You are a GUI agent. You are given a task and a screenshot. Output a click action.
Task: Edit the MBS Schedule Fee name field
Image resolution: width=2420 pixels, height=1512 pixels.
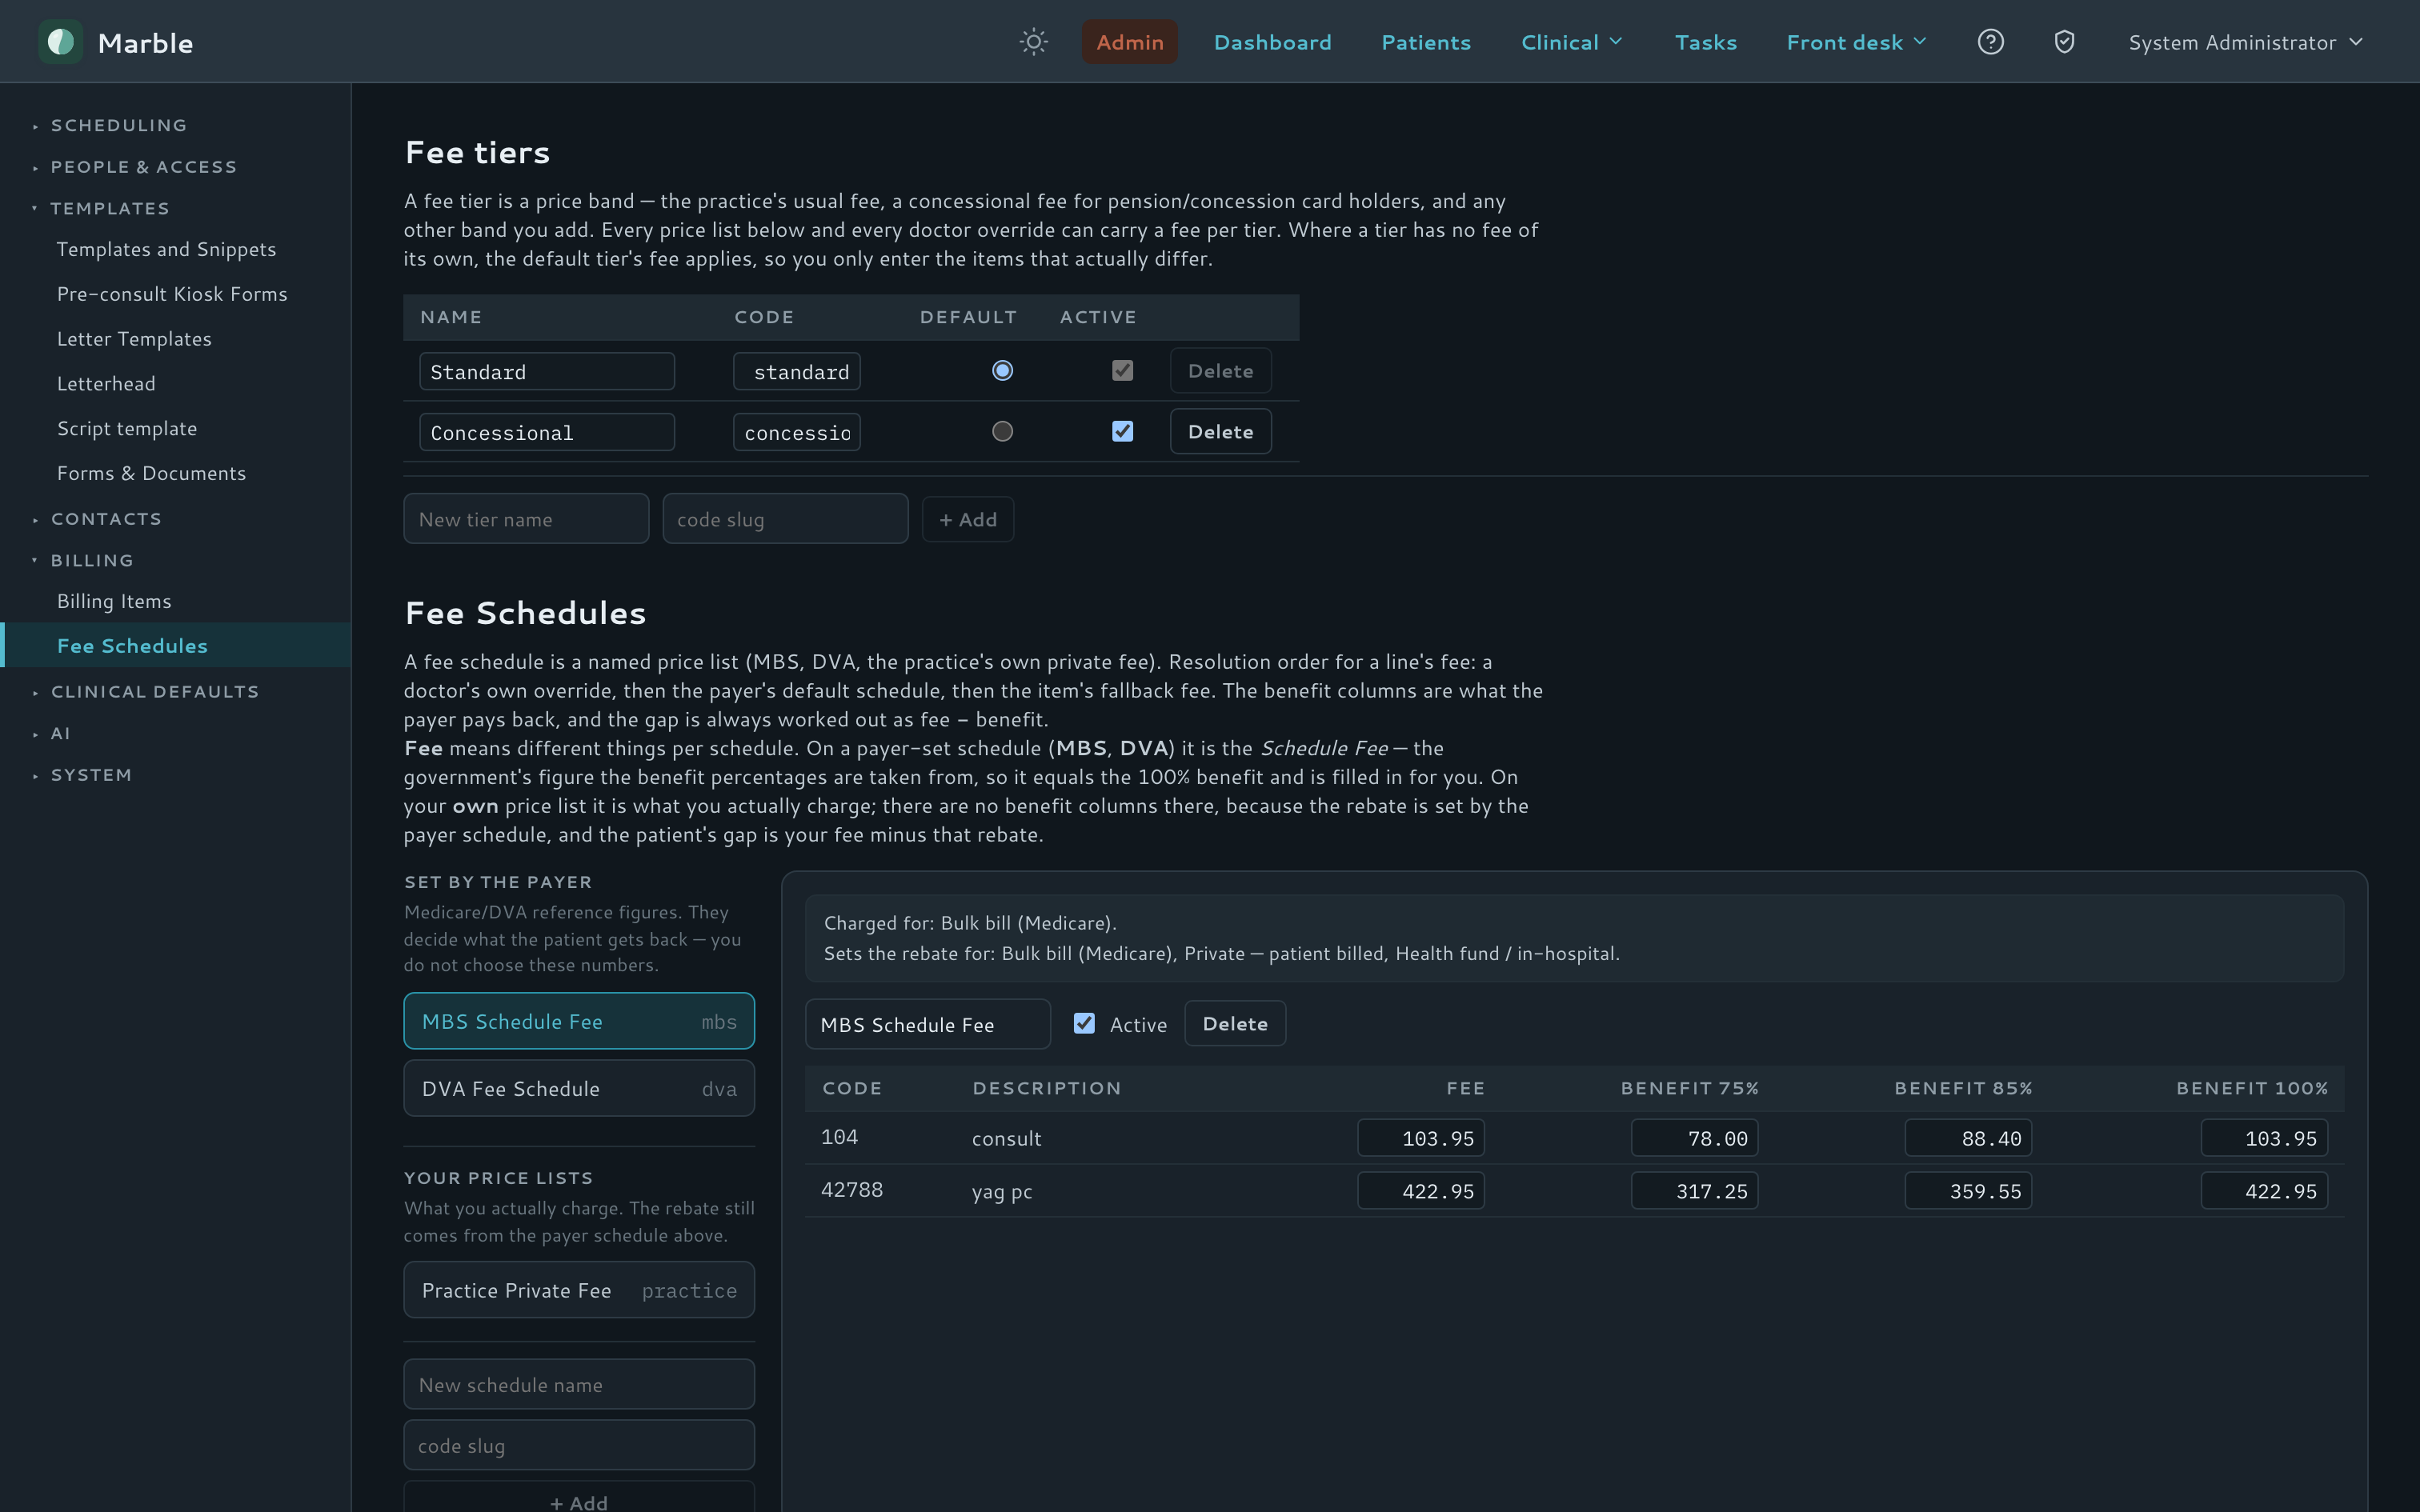(x=928, y=1024)
